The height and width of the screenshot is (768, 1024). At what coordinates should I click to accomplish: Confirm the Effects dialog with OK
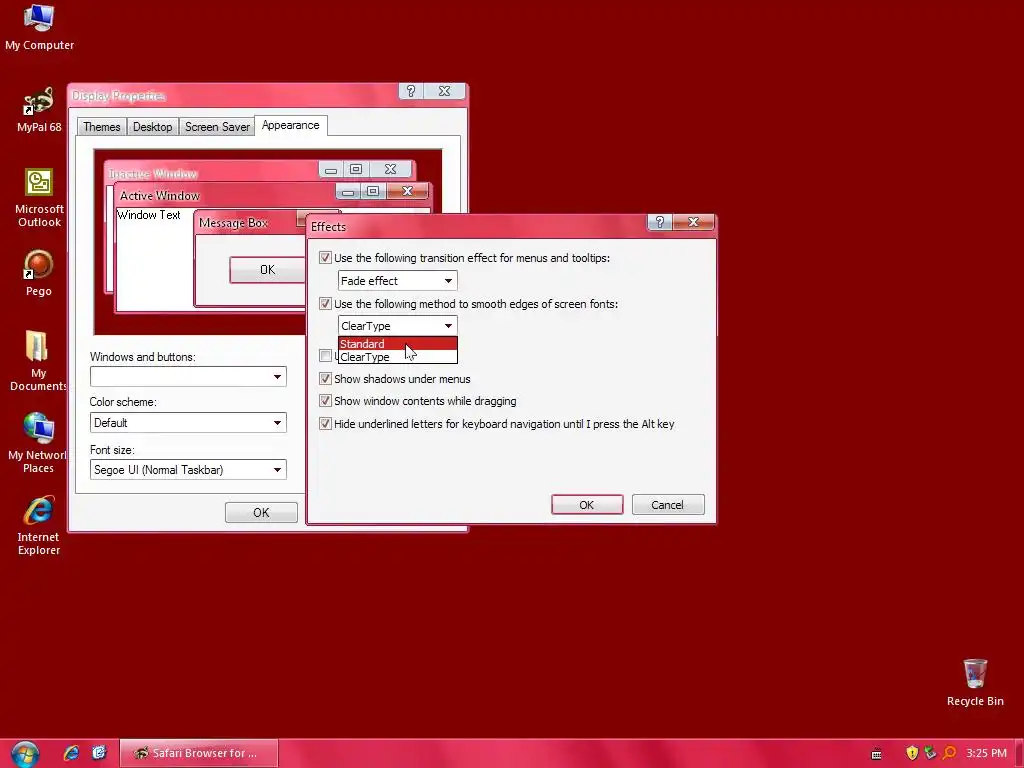586,505
